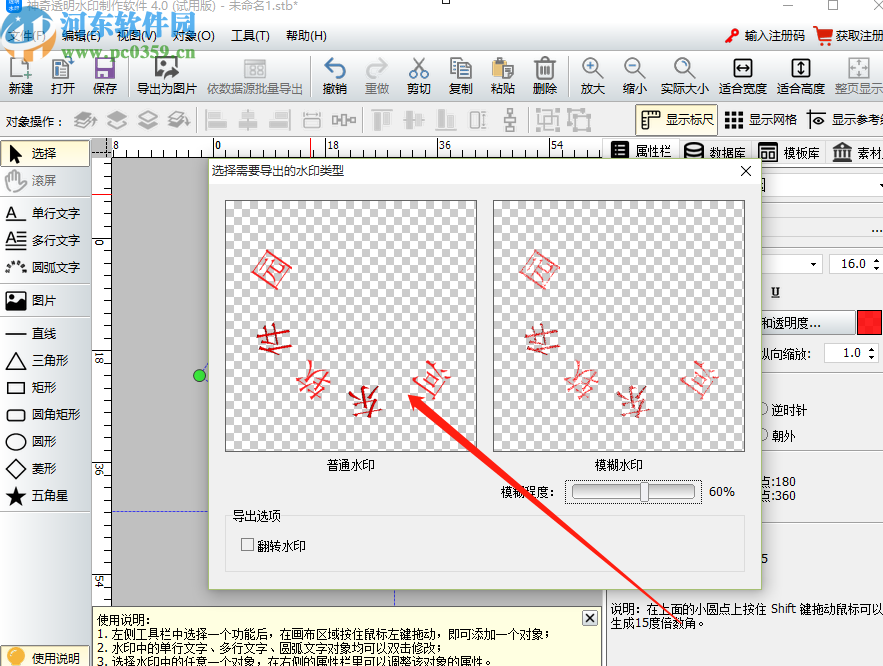
Task: Click the Redo (重做) icon
Action: pos(377,76)
